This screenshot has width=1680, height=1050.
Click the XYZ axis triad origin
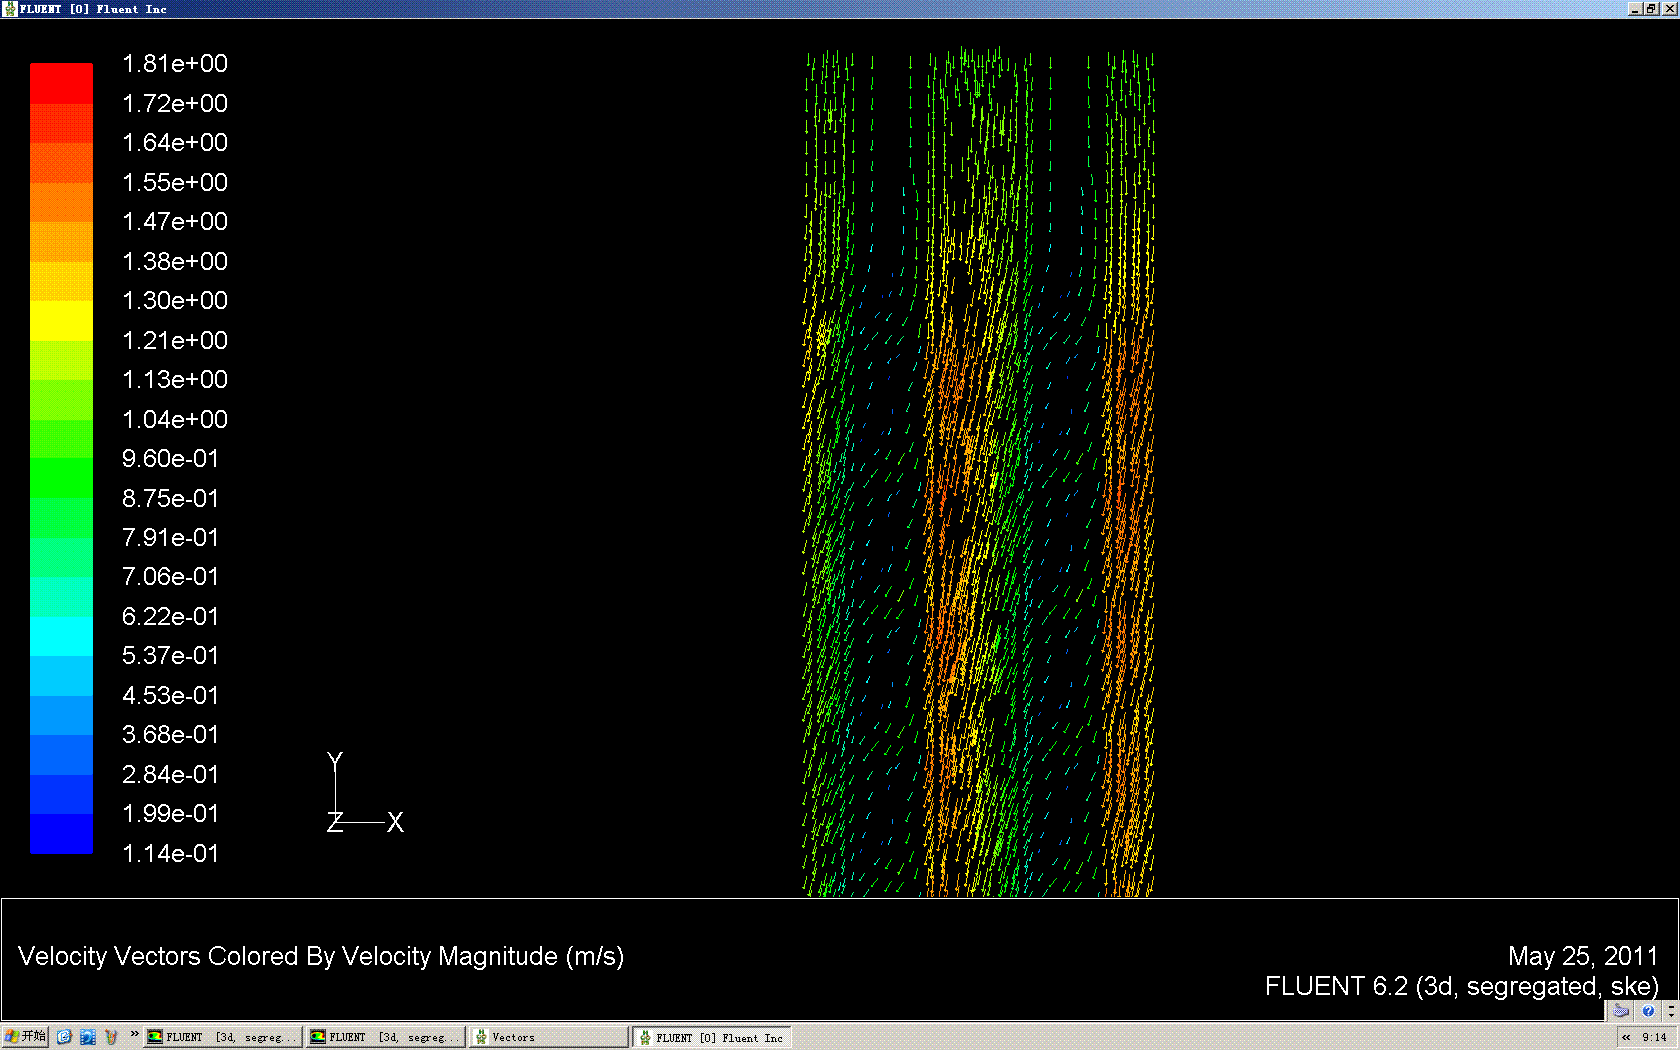click(x=336, y=822)
